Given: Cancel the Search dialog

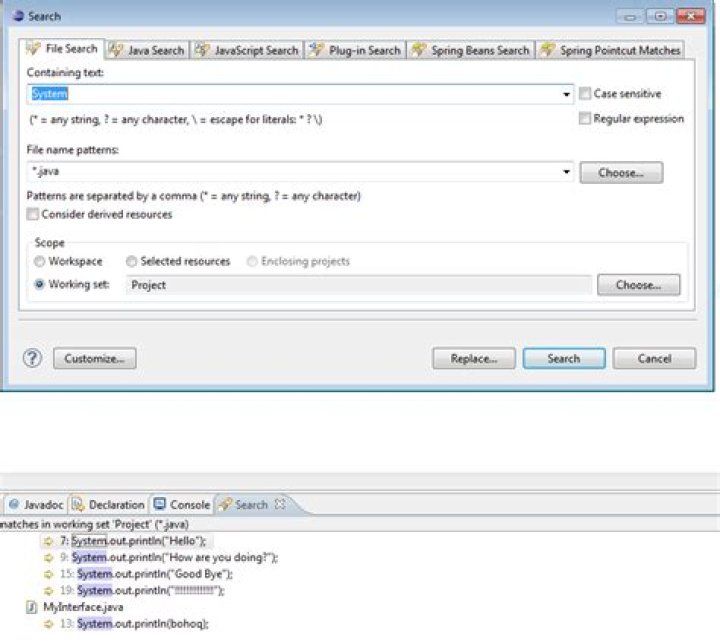Looking at the screenshot, I should (x=654, y=358).
